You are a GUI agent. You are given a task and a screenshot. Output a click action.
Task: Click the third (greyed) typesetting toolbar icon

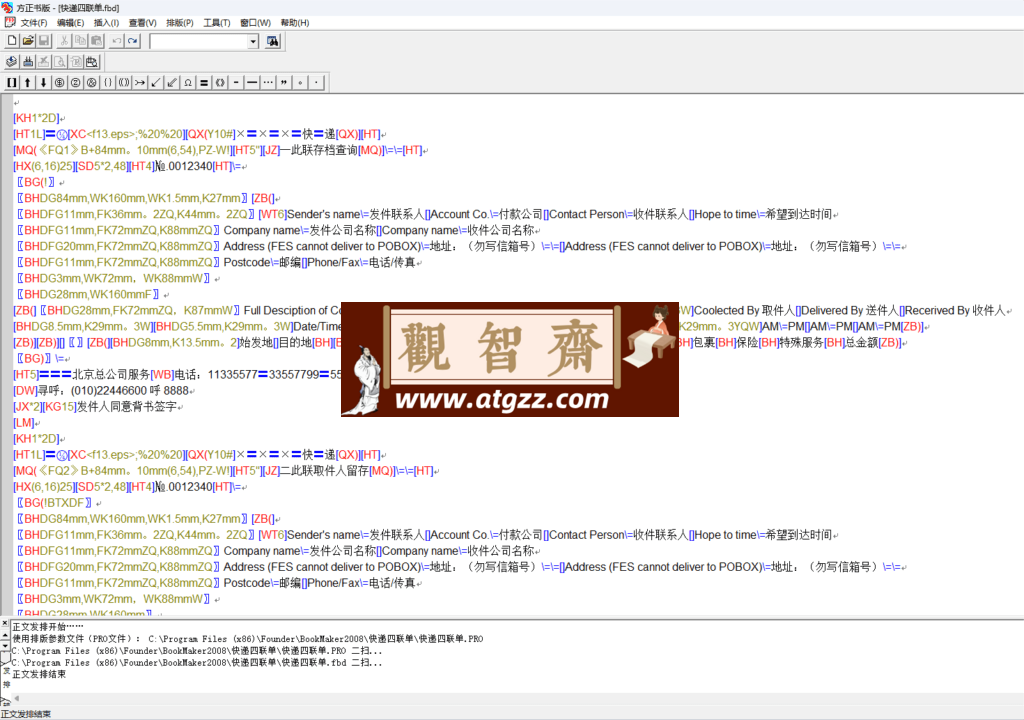tap(44, 61)
